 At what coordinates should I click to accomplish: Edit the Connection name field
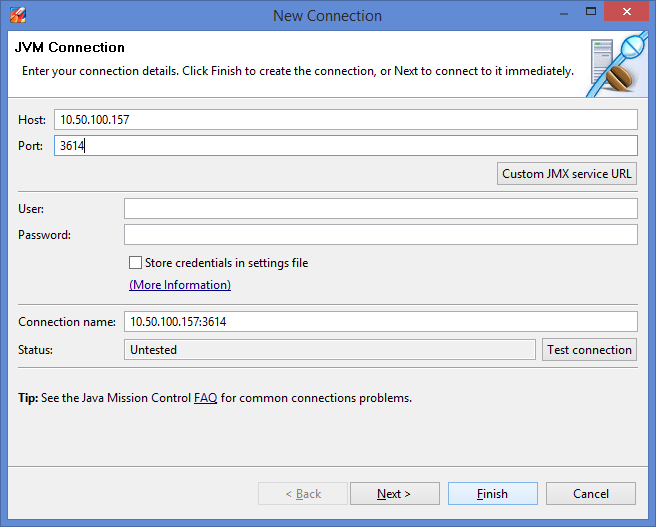381,322
